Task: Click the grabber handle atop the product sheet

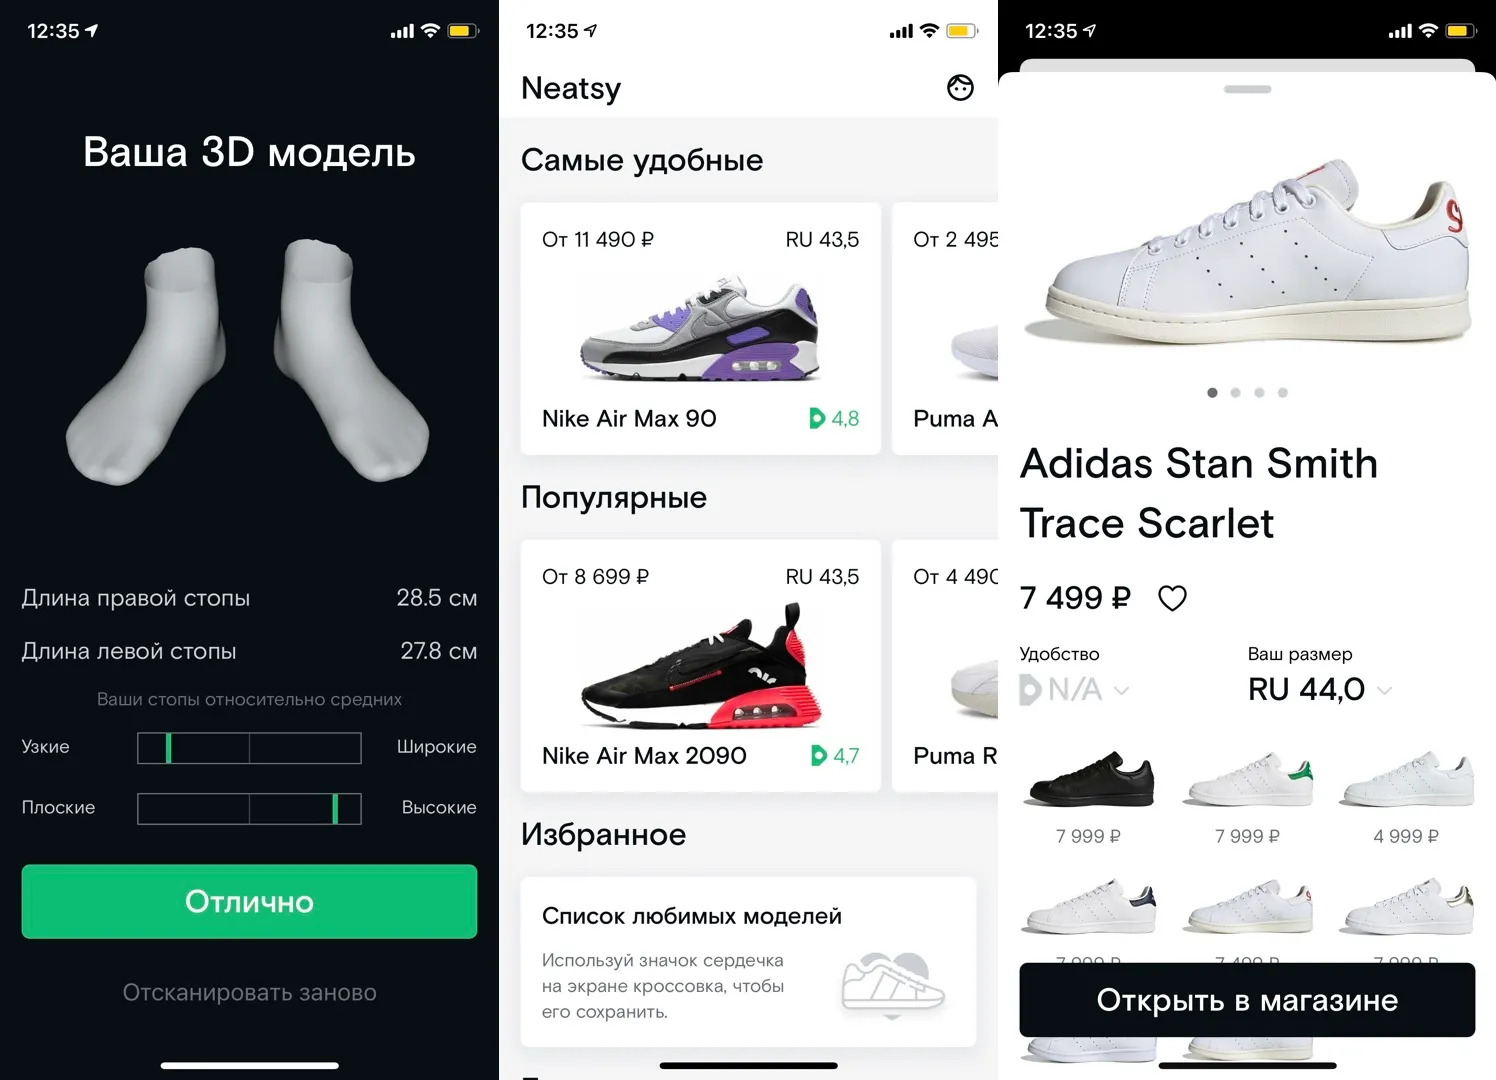Action: click(1247, 89)
